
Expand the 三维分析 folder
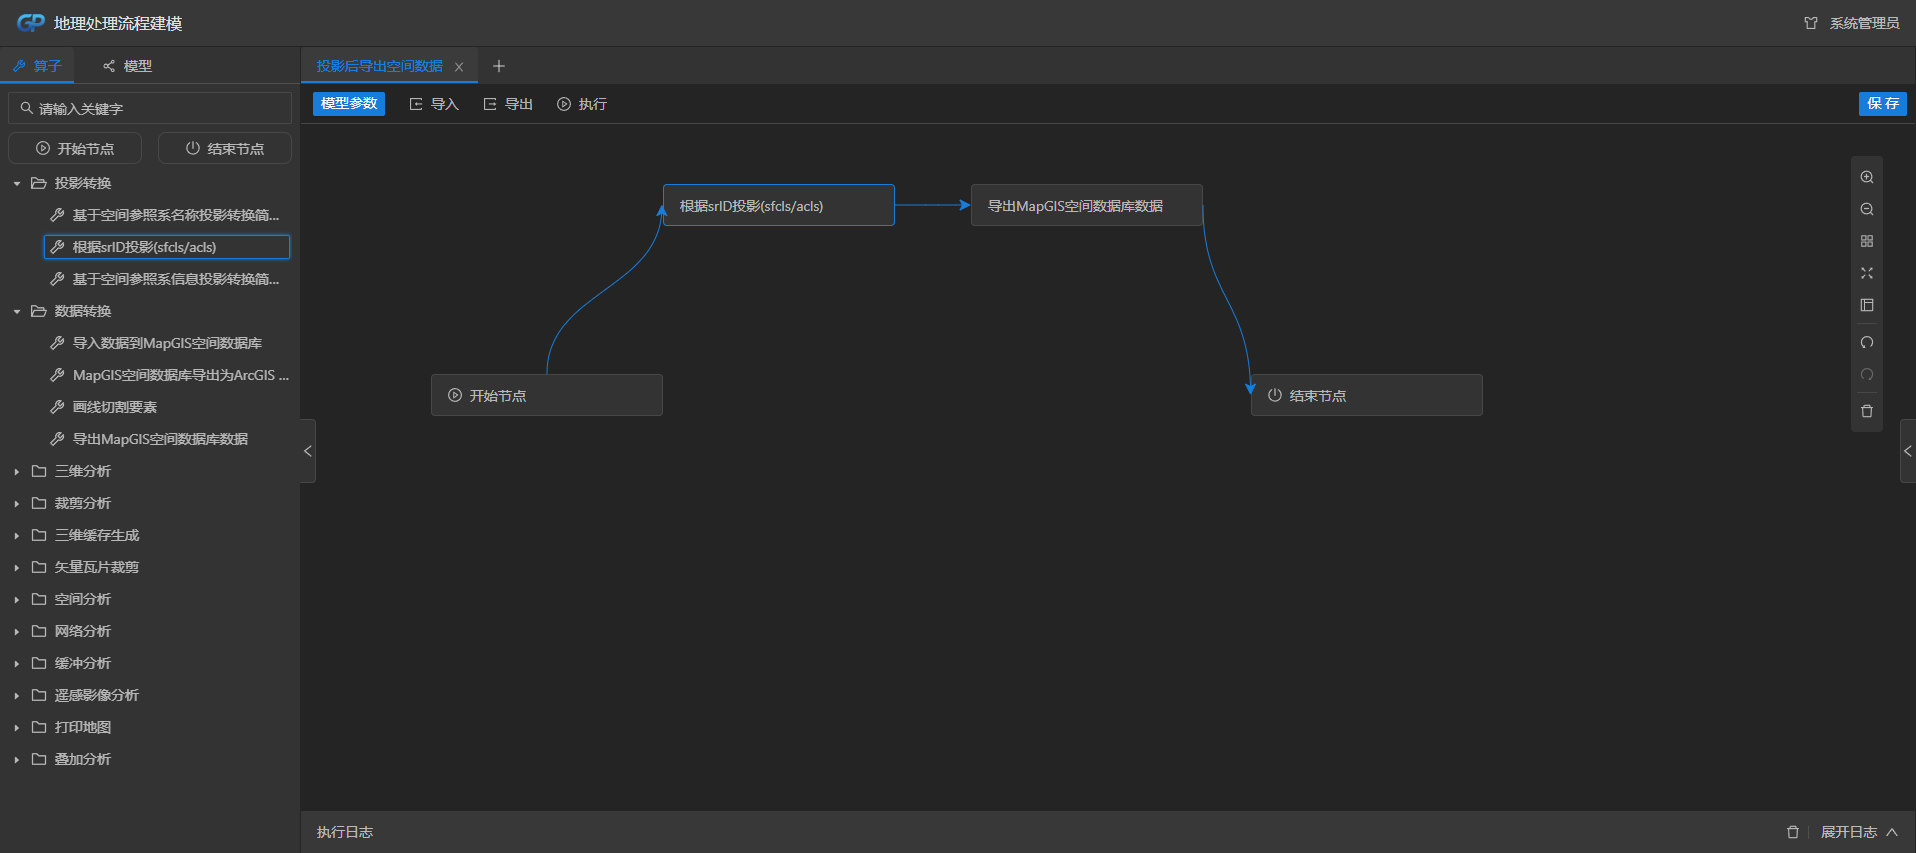click(17, 472)
